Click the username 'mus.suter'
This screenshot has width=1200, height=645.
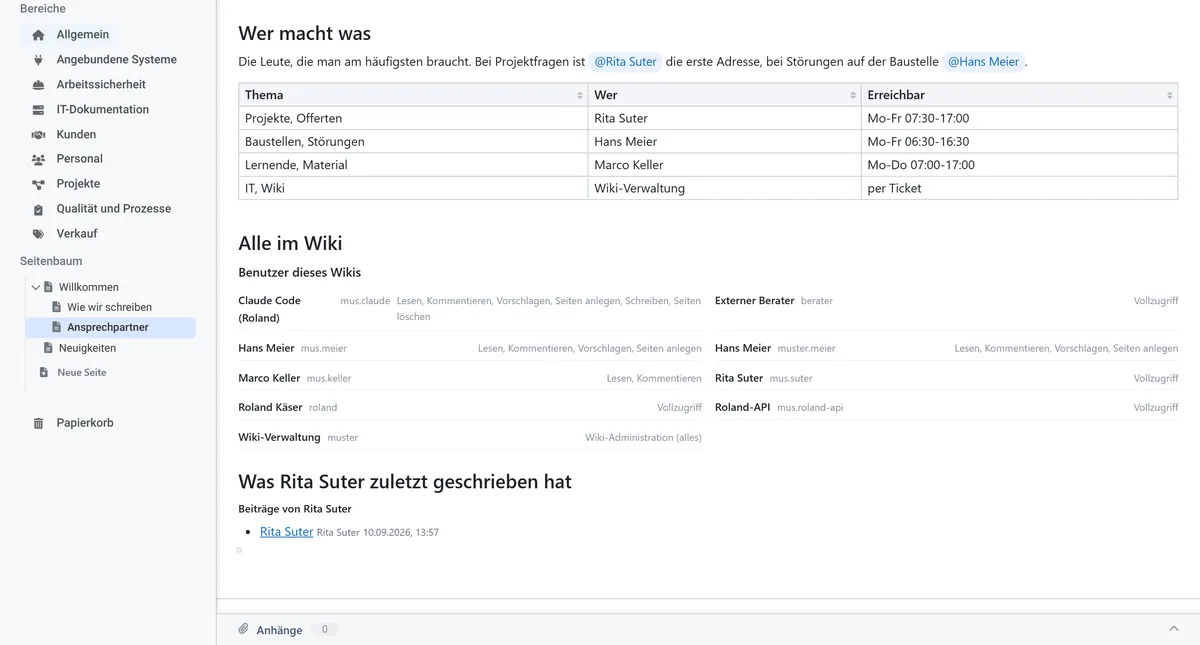791,378
